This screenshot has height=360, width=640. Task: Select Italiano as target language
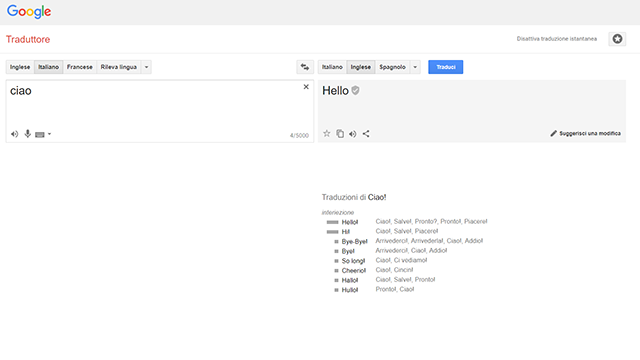point(332,67)
